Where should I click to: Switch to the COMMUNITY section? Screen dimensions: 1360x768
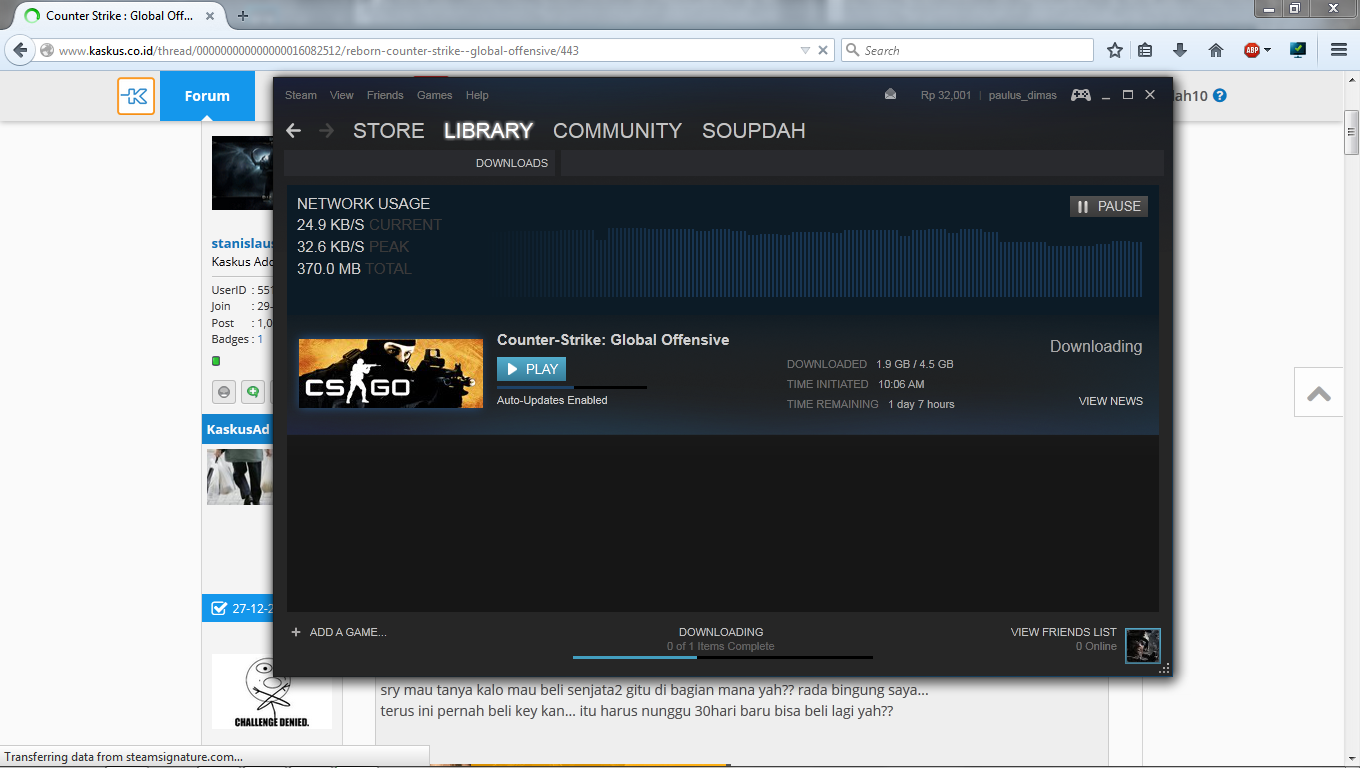617,131
